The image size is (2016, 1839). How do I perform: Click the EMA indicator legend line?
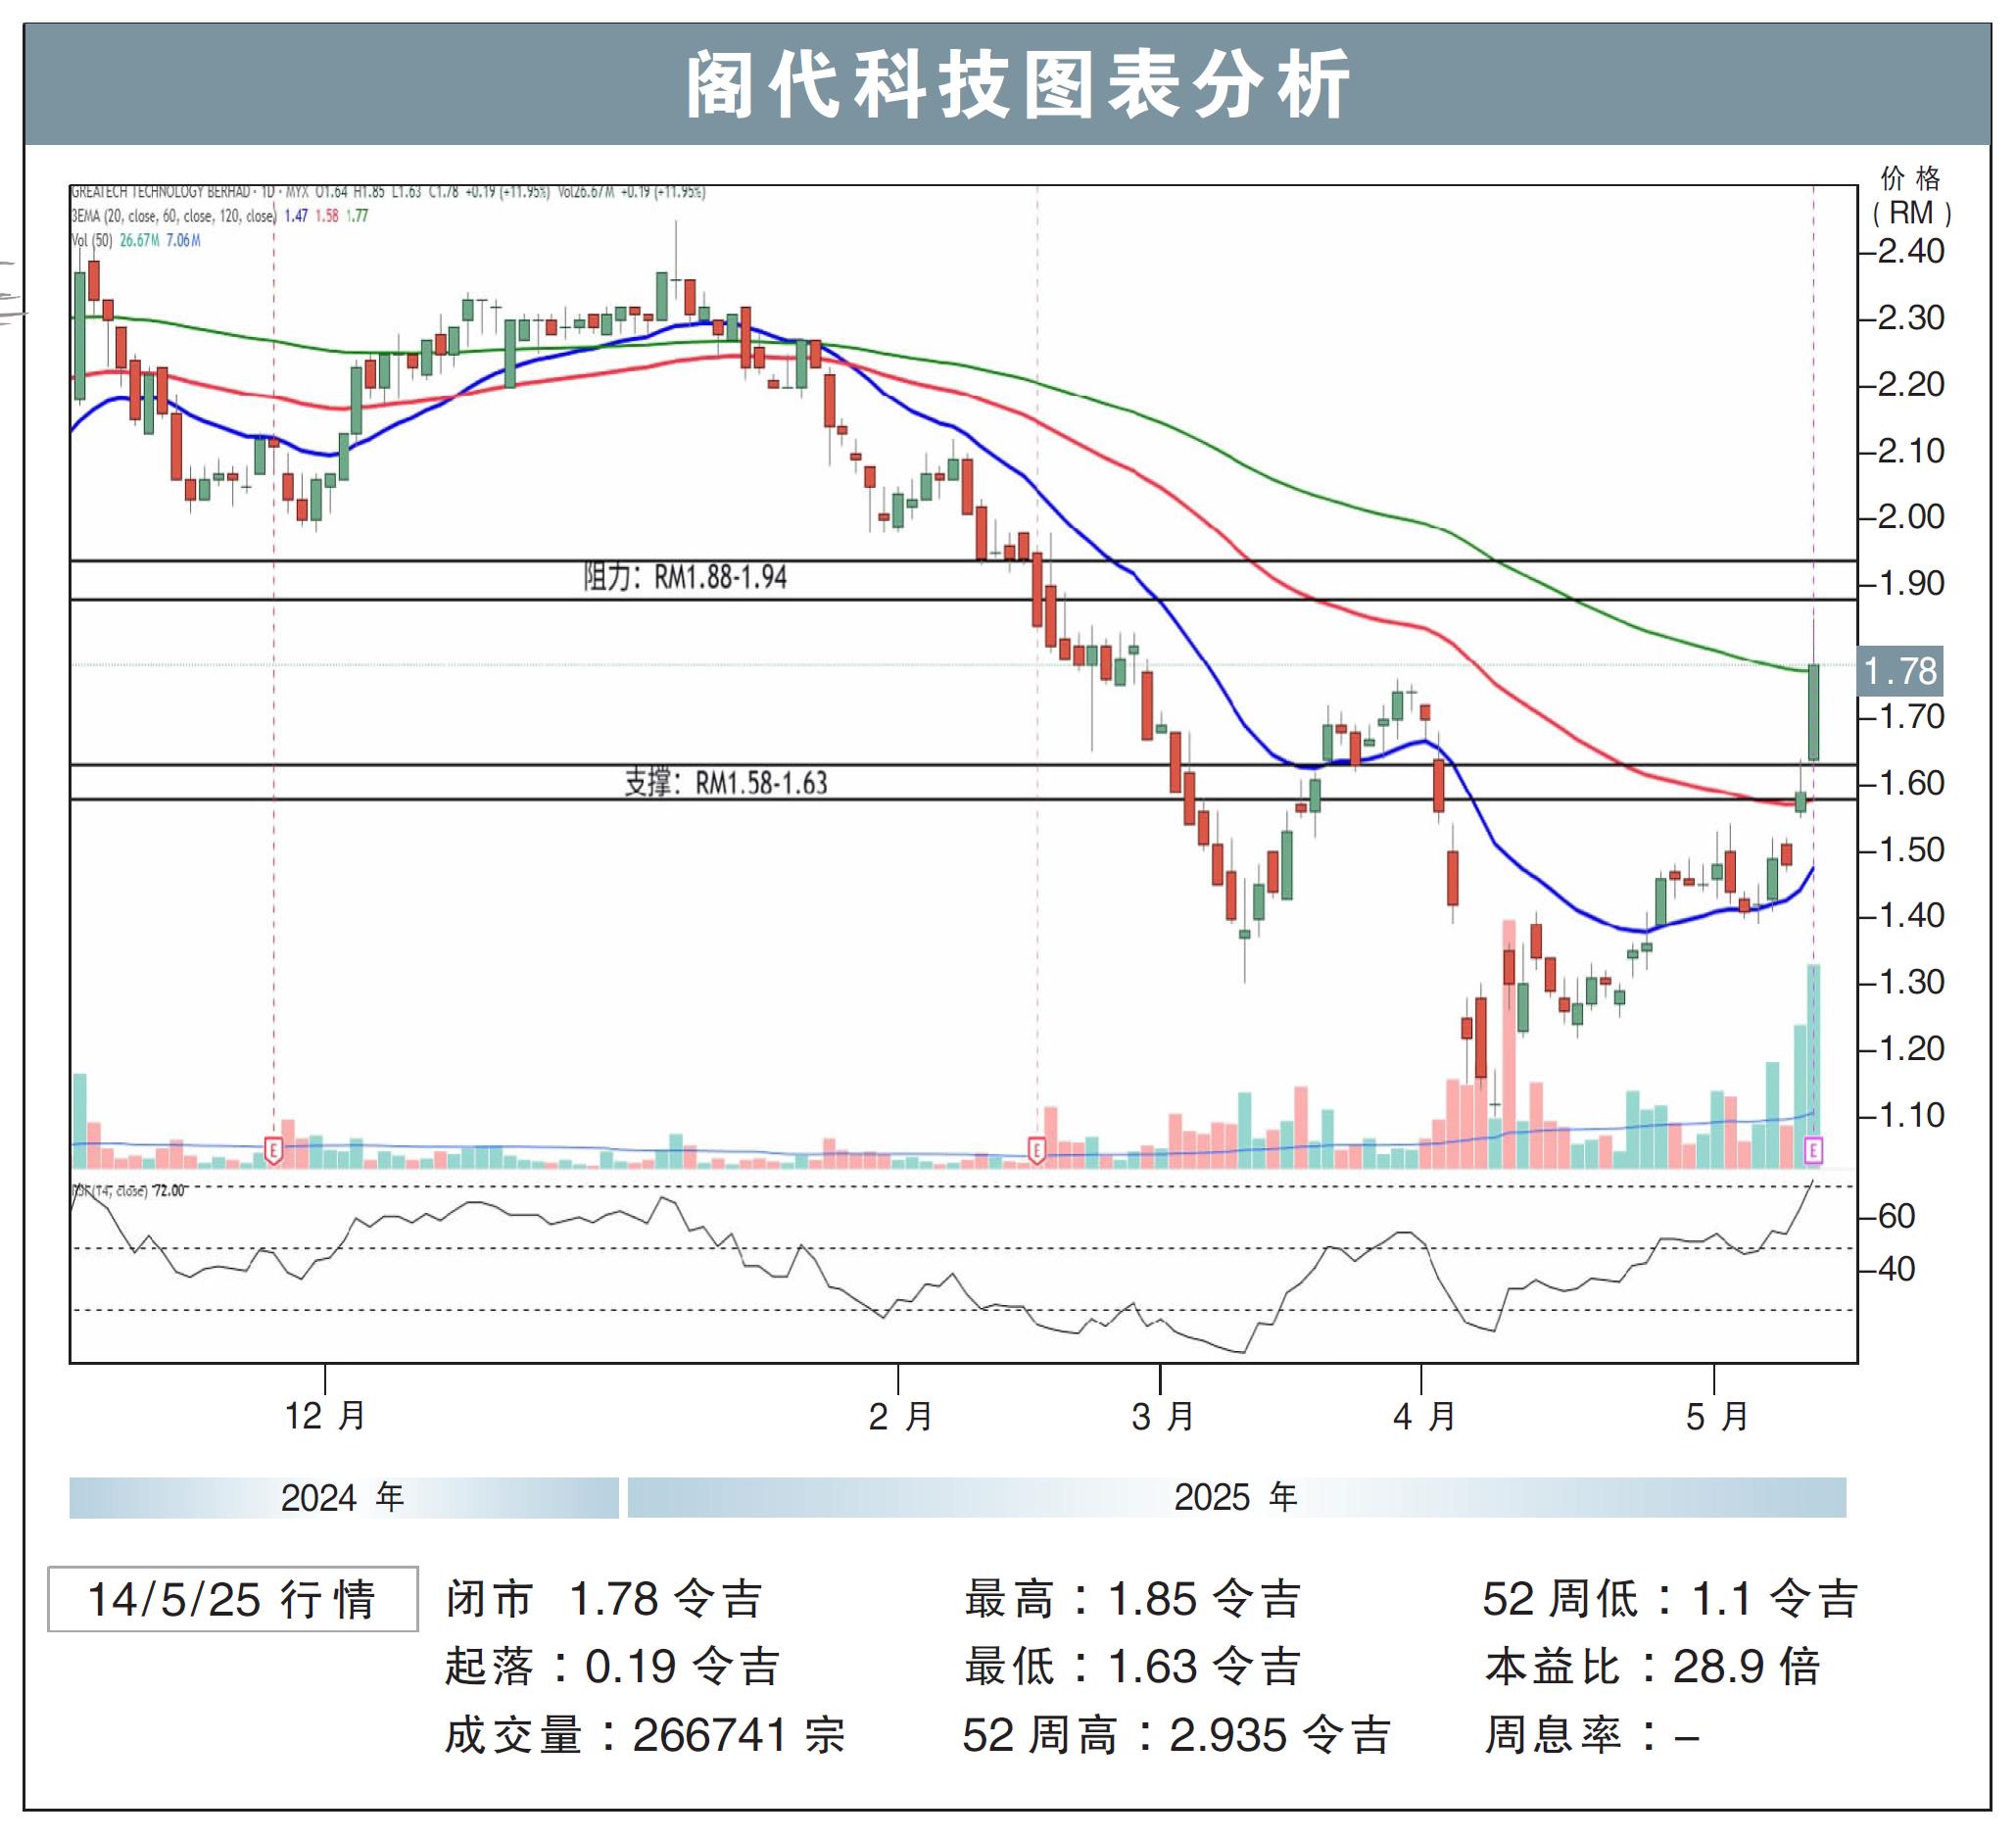pyautogui.click(x=220, y=215)
